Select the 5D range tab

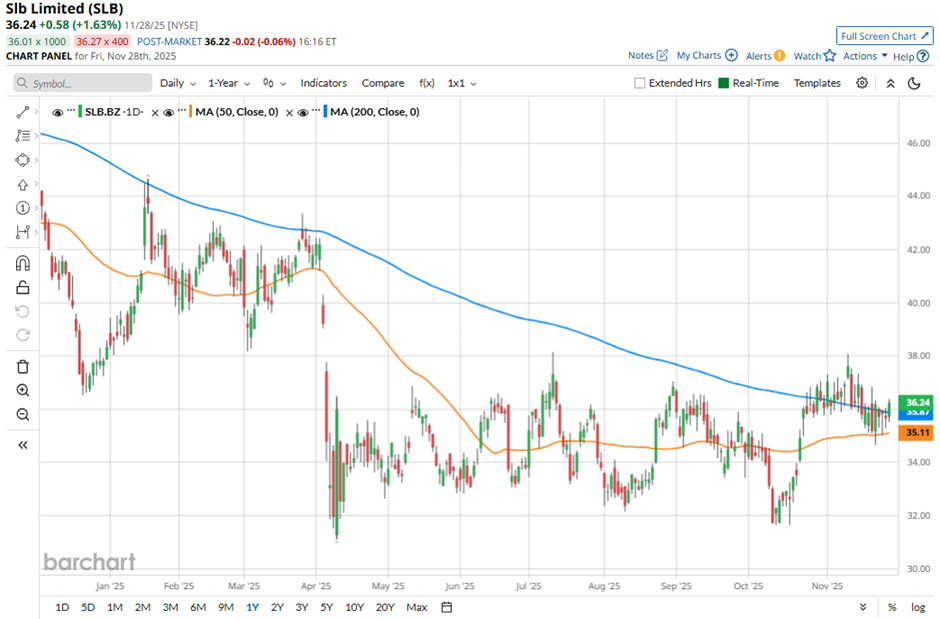pyautogui.click(x=88, y=607)
